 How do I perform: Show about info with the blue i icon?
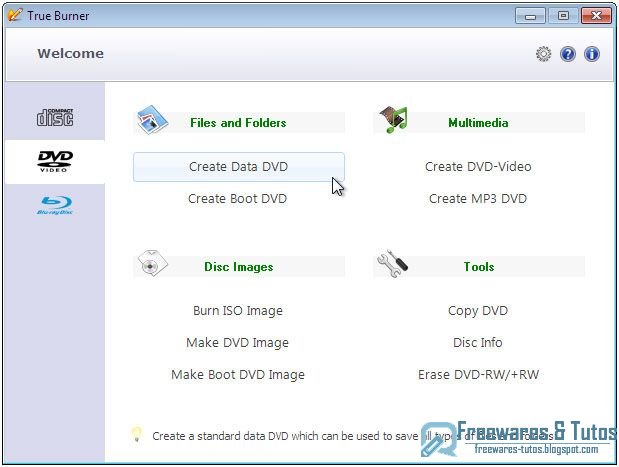click(x=592, y=54)
